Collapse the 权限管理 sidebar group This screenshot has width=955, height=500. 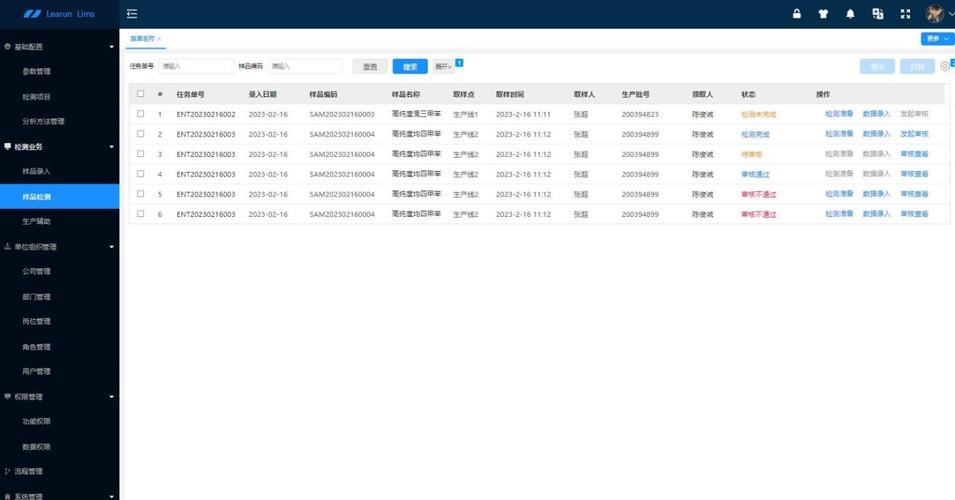[x=111, y=397]
